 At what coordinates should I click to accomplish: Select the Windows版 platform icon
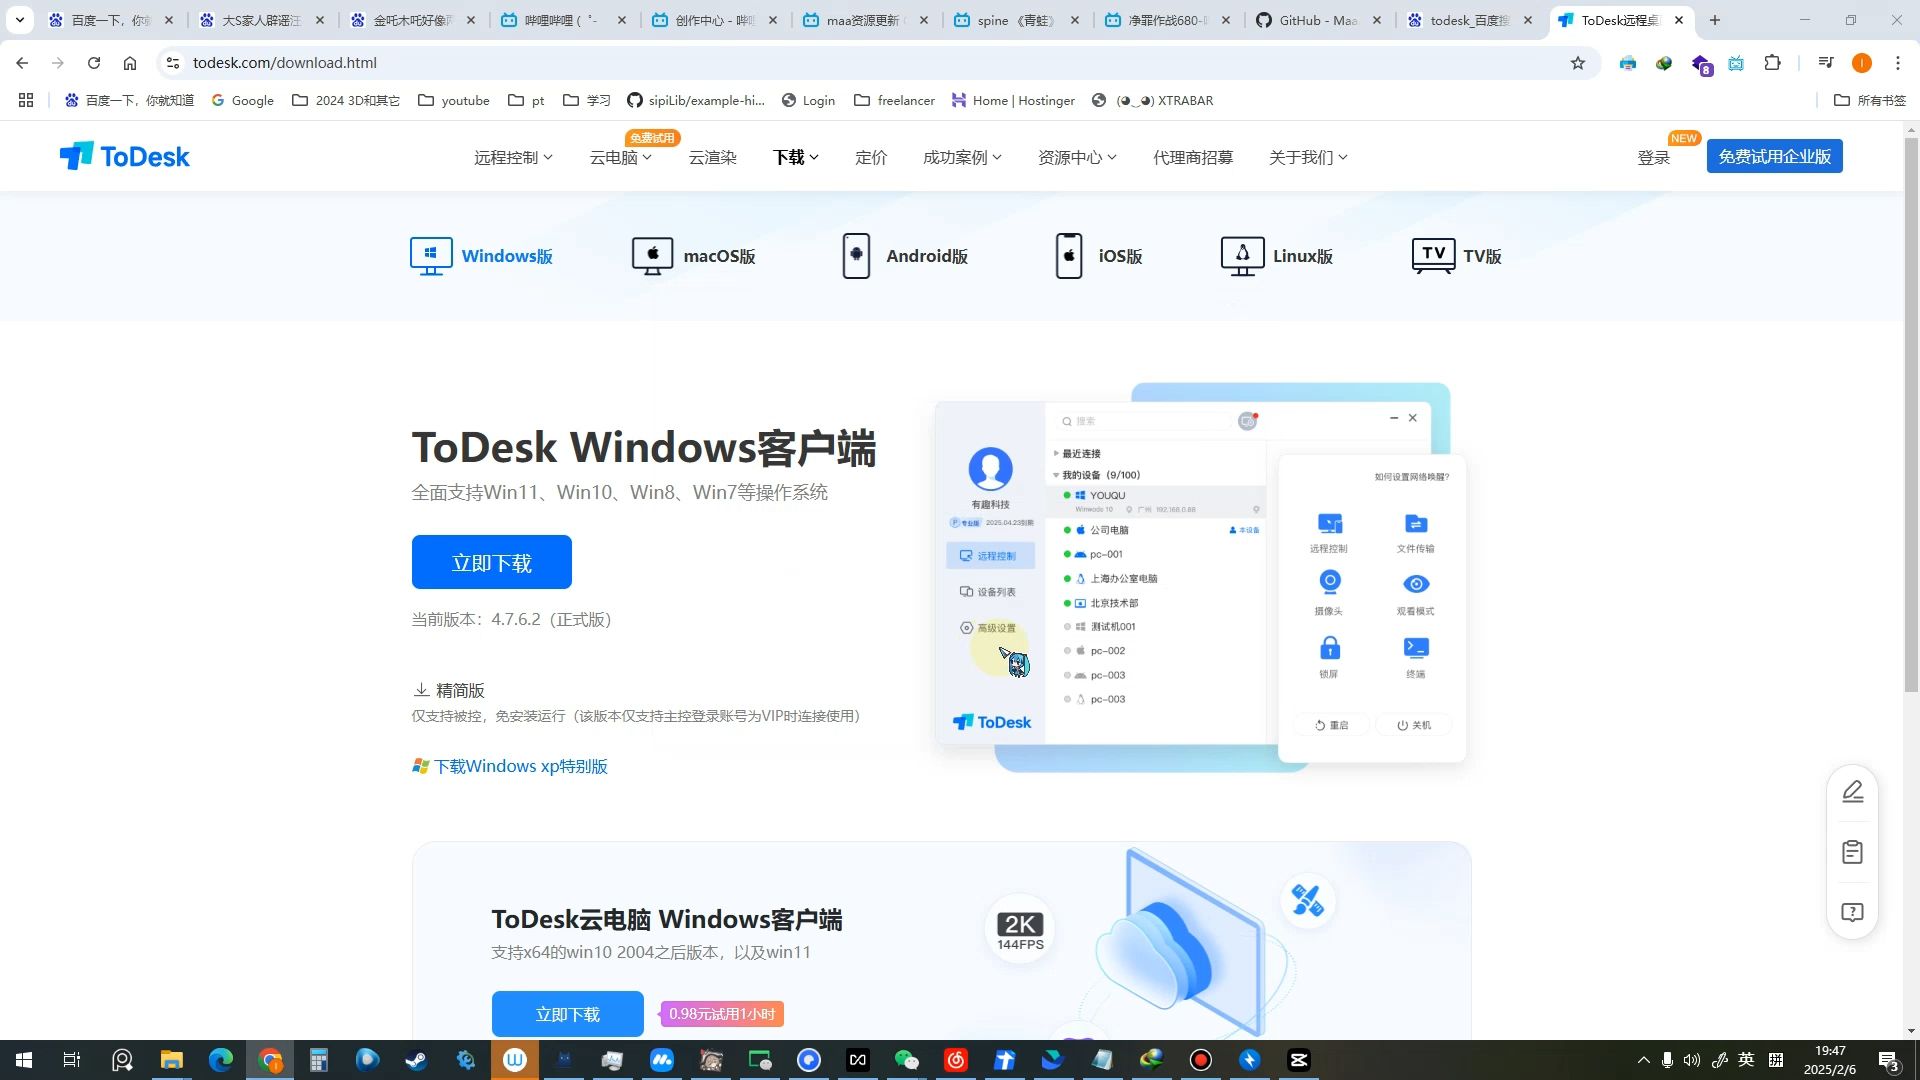(x=431, y=256)
